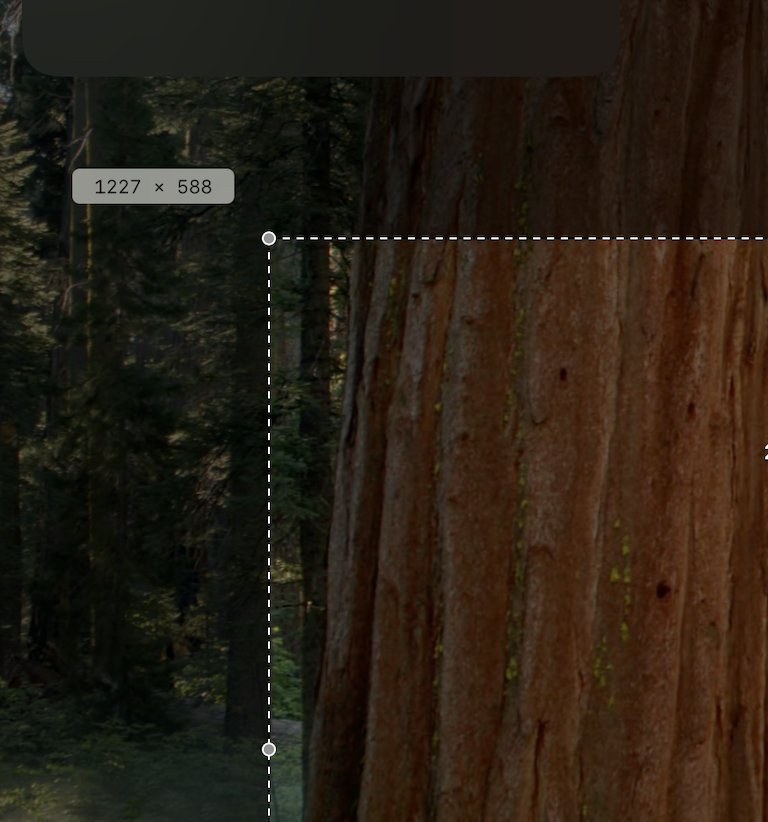
Task: Click the top-left corner selection handle
Action: pyautogui.click(x=269, y=239)
